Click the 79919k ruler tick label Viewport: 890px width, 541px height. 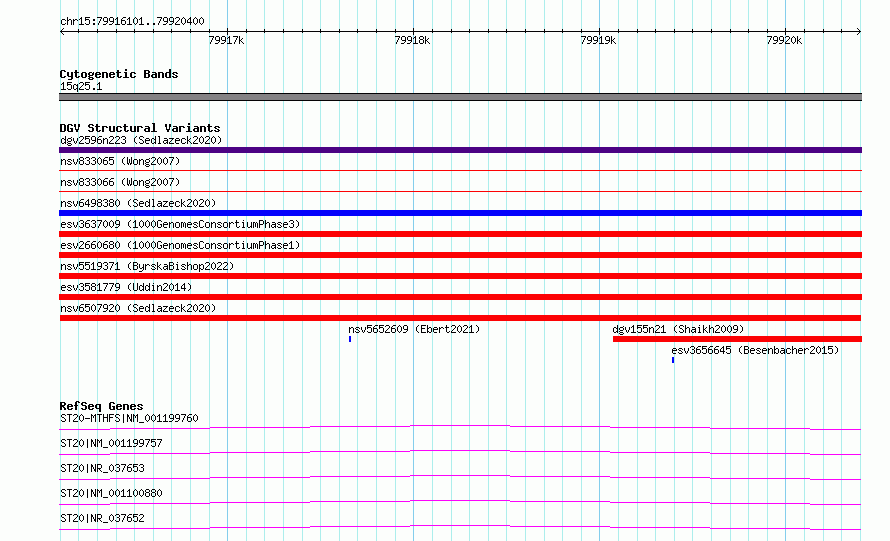pyautogui.click(x=598, y=40)
